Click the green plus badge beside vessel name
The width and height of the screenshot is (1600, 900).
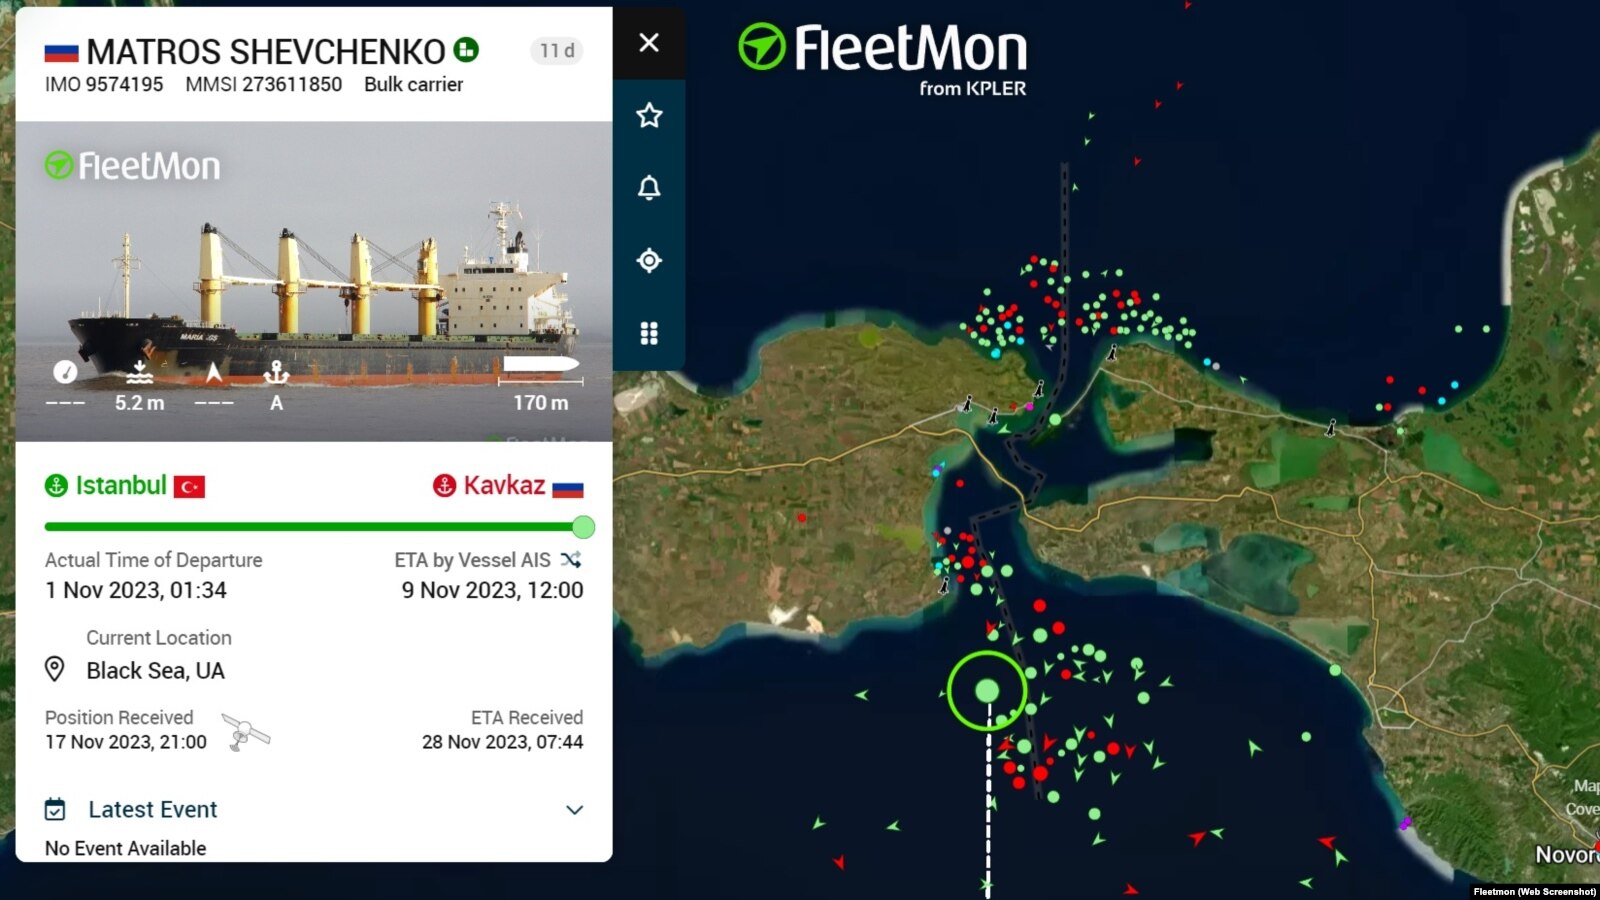[466, 49]
